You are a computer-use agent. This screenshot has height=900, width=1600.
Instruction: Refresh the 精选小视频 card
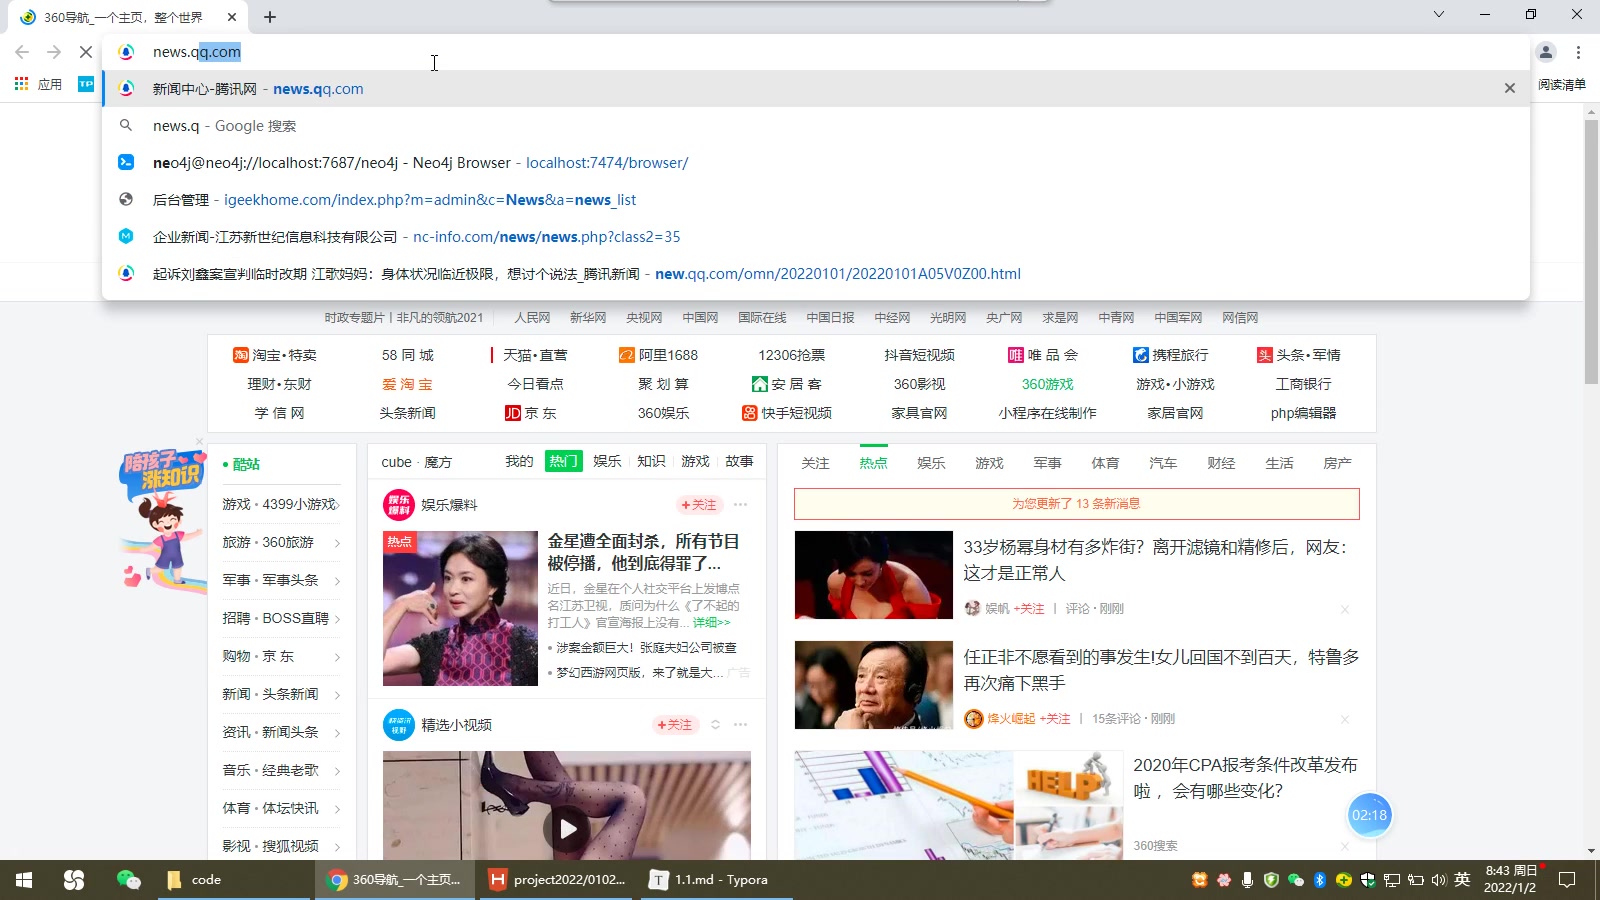(715, 725)
